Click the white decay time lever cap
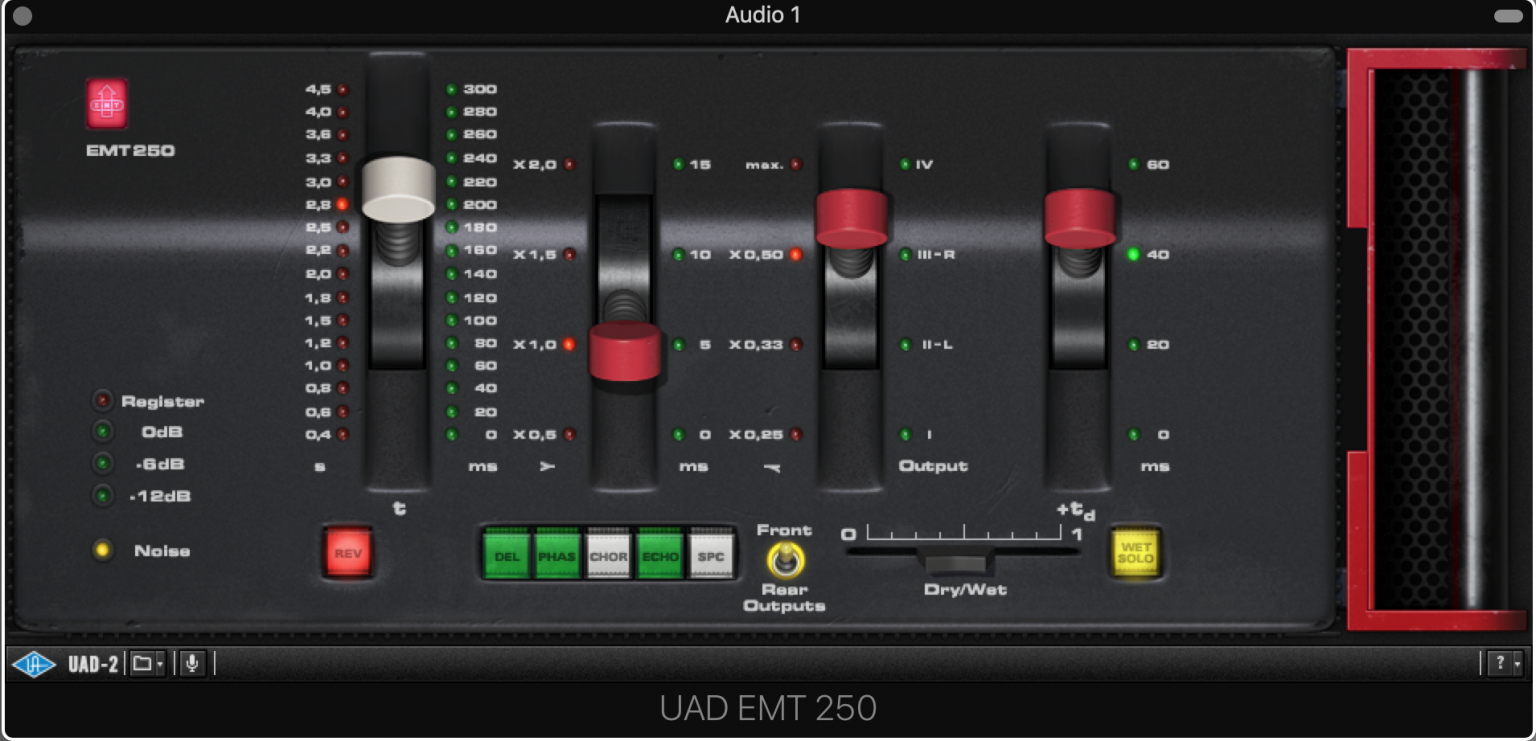 (x=398, y=187)
